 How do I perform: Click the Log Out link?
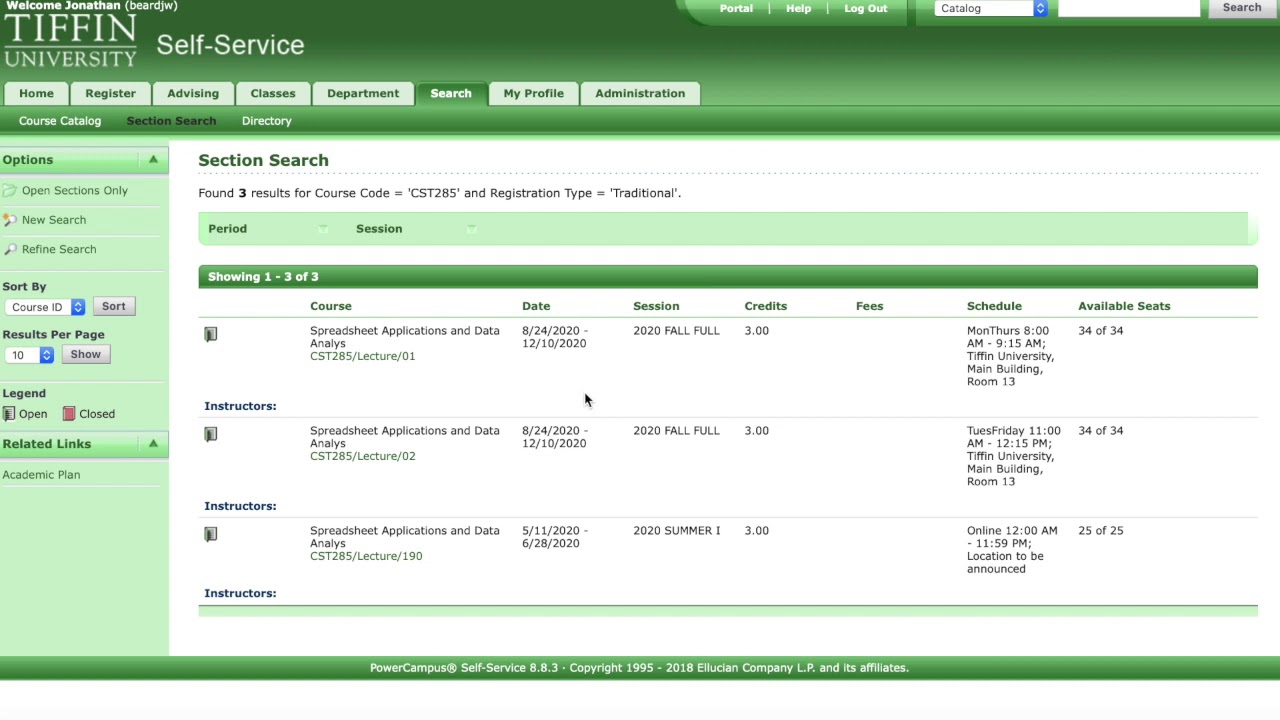click(x=866, y=8)
